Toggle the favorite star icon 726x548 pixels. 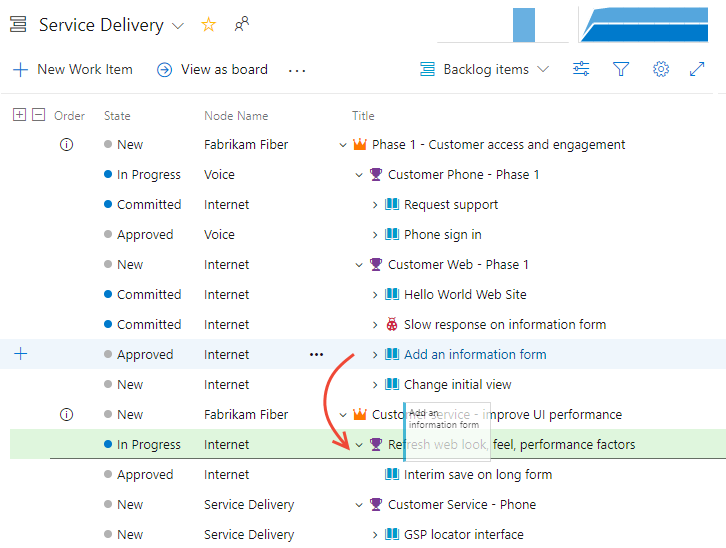pos(209,25)
